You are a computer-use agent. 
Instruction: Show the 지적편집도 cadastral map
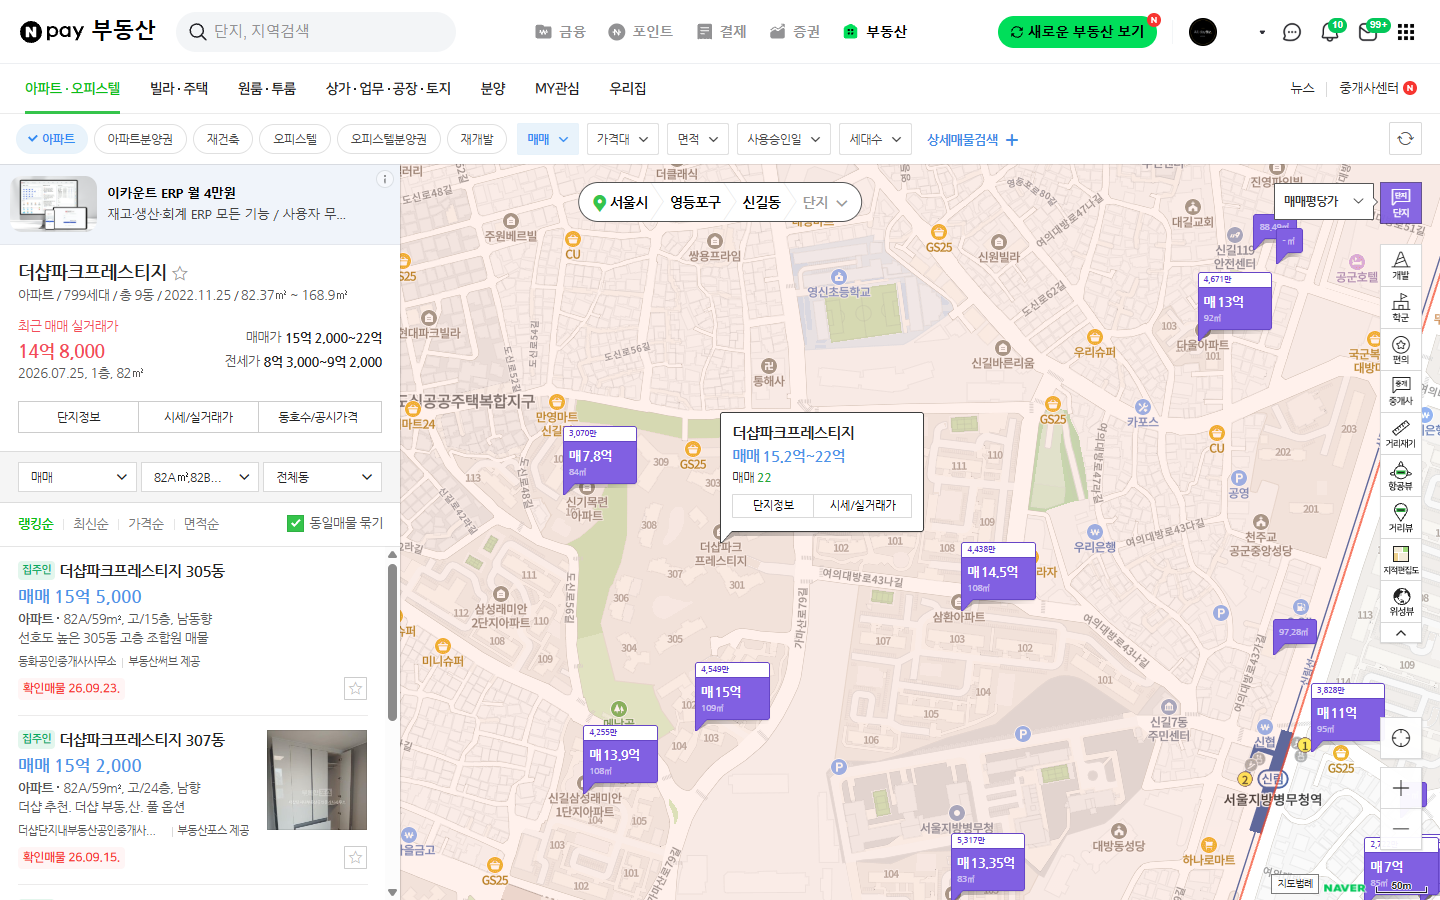tap(1400, 560)
